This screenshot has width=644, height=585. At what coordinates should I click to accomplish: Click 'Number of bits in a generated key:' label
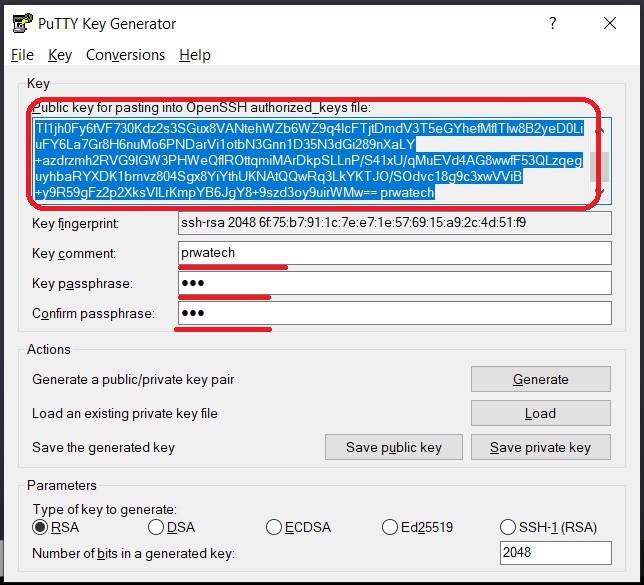[133, 553]
